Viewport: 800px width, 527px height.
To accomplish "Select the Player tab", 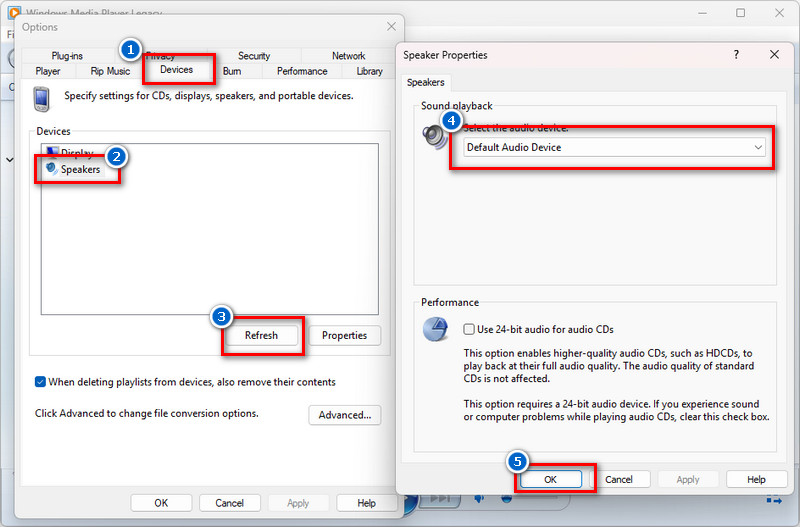I will click(x=48, y=71).
